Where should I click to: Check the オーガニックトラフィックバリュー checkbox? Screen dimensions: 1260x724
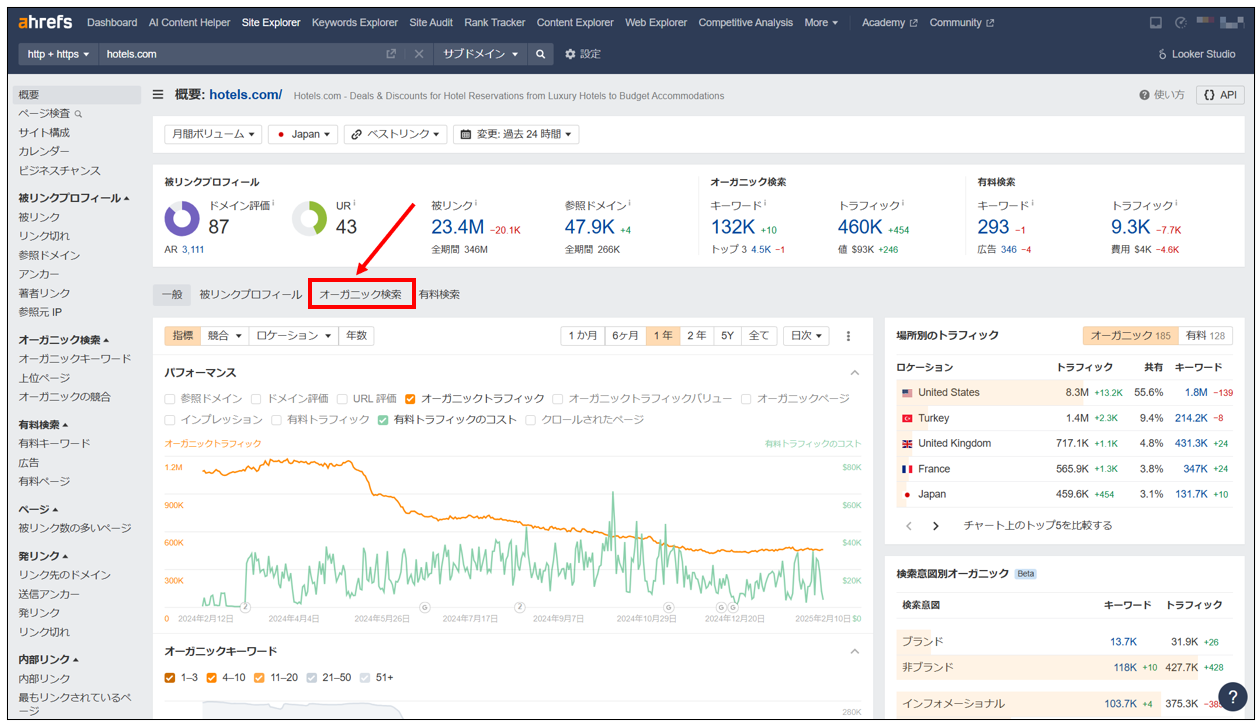tap(558, 399)
